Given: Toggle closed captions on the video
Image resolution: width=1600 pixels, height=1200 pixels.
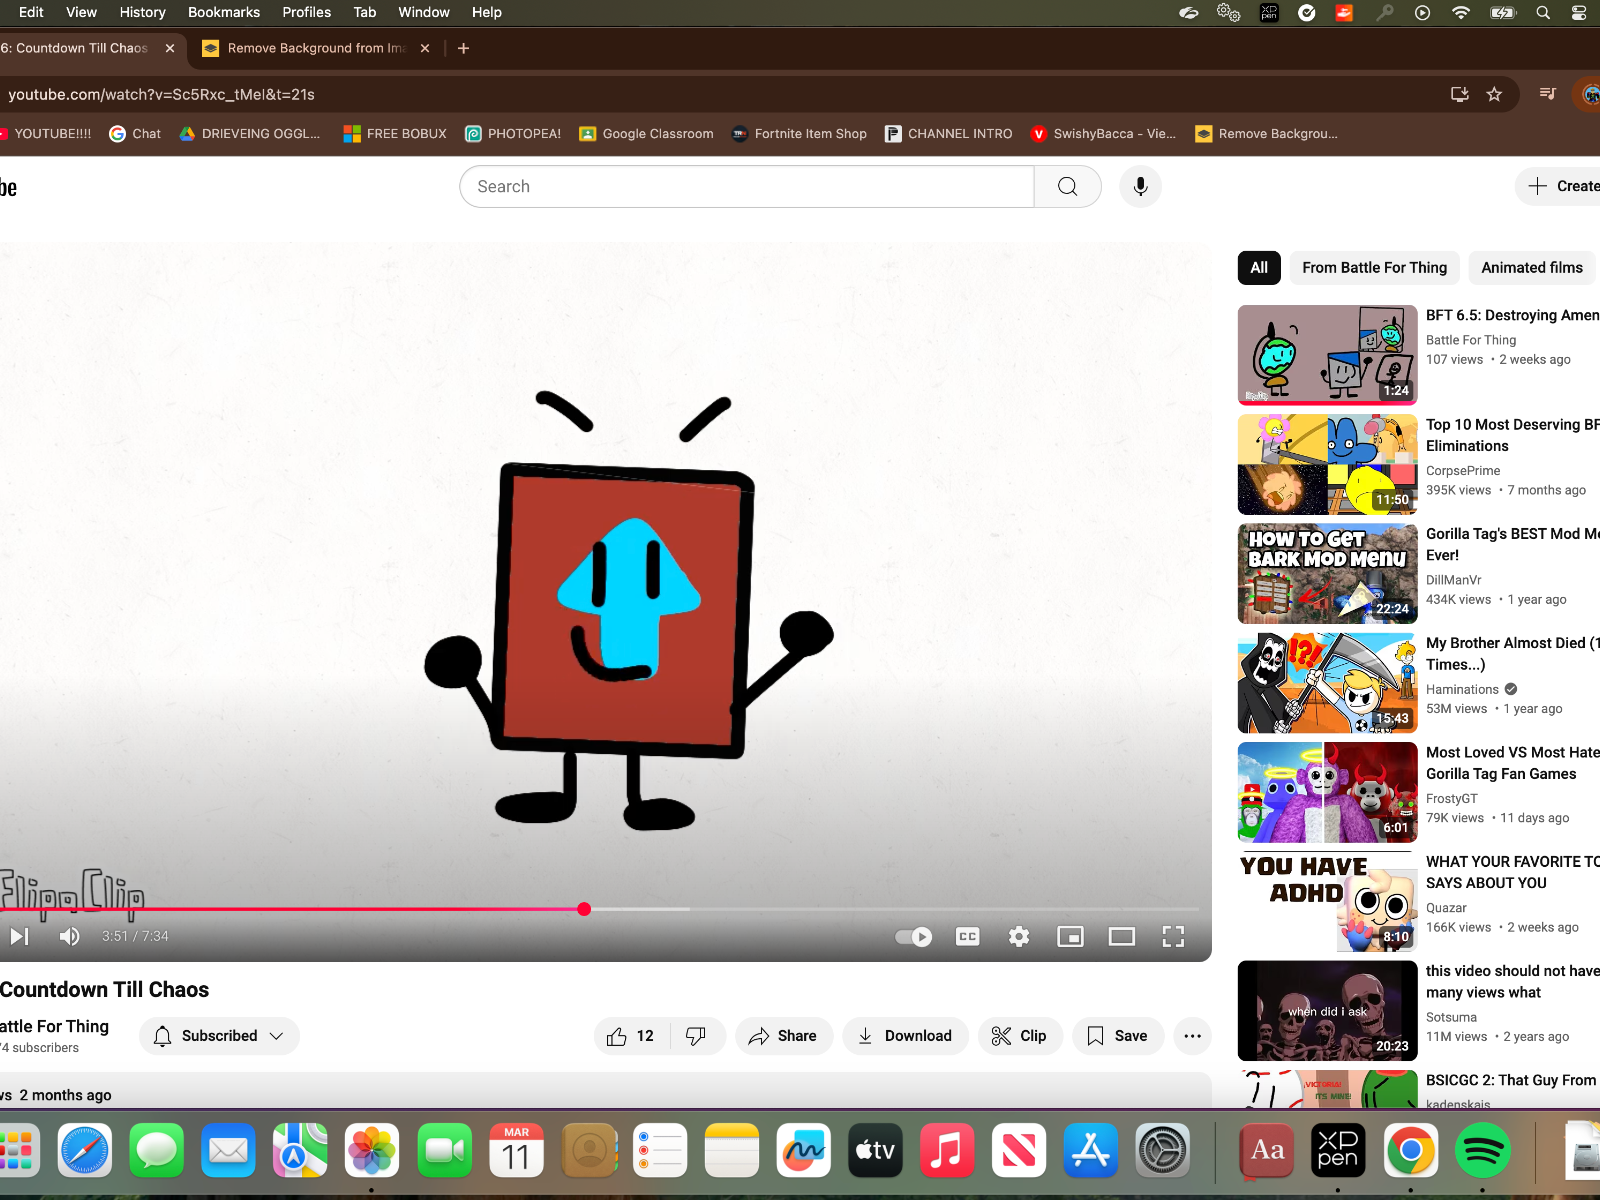Looking at the screenshot, I should click(x=967, y=937).
